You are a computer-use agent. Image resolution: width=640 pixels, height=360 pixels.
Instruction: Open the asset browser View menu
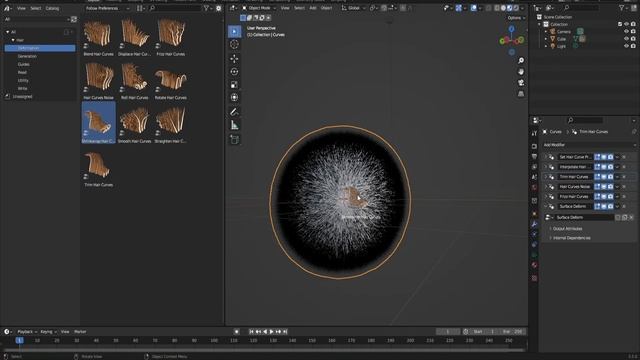(21, 8)
